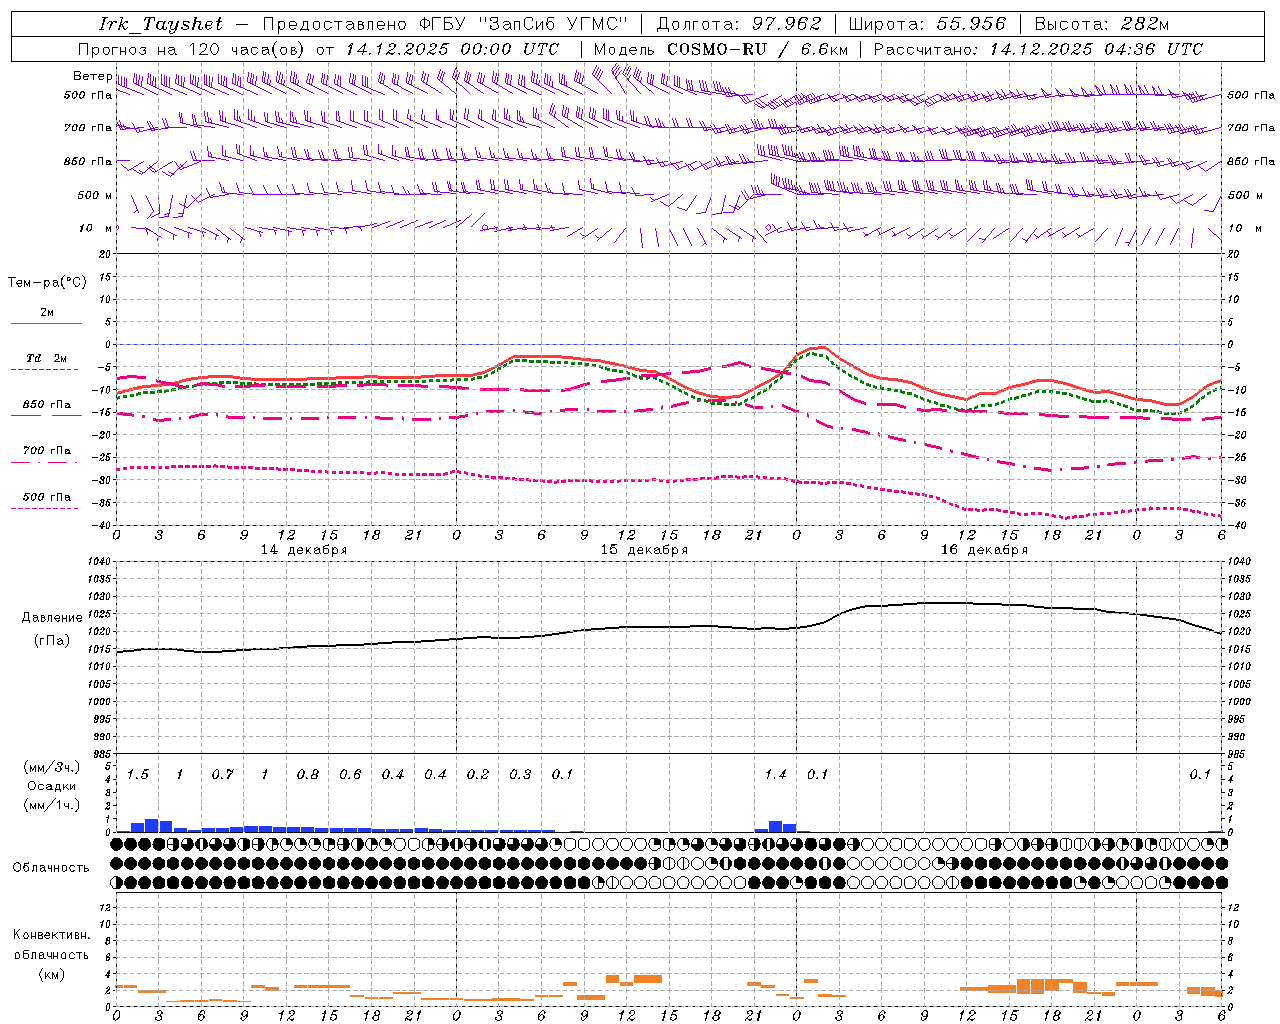1280x1024 pixels.
Task: Click the '16 декабря' date label
Action: coord(984,550)
